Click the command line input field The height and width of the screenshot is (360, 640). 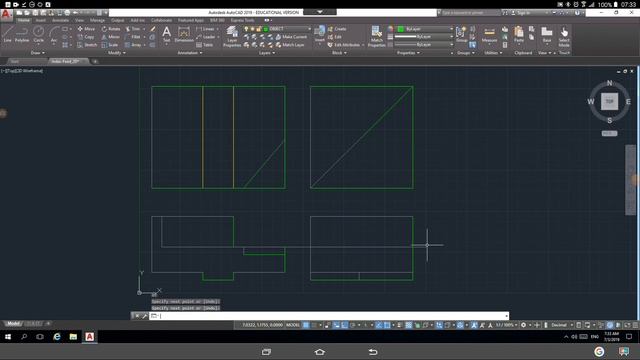point(329,316)
